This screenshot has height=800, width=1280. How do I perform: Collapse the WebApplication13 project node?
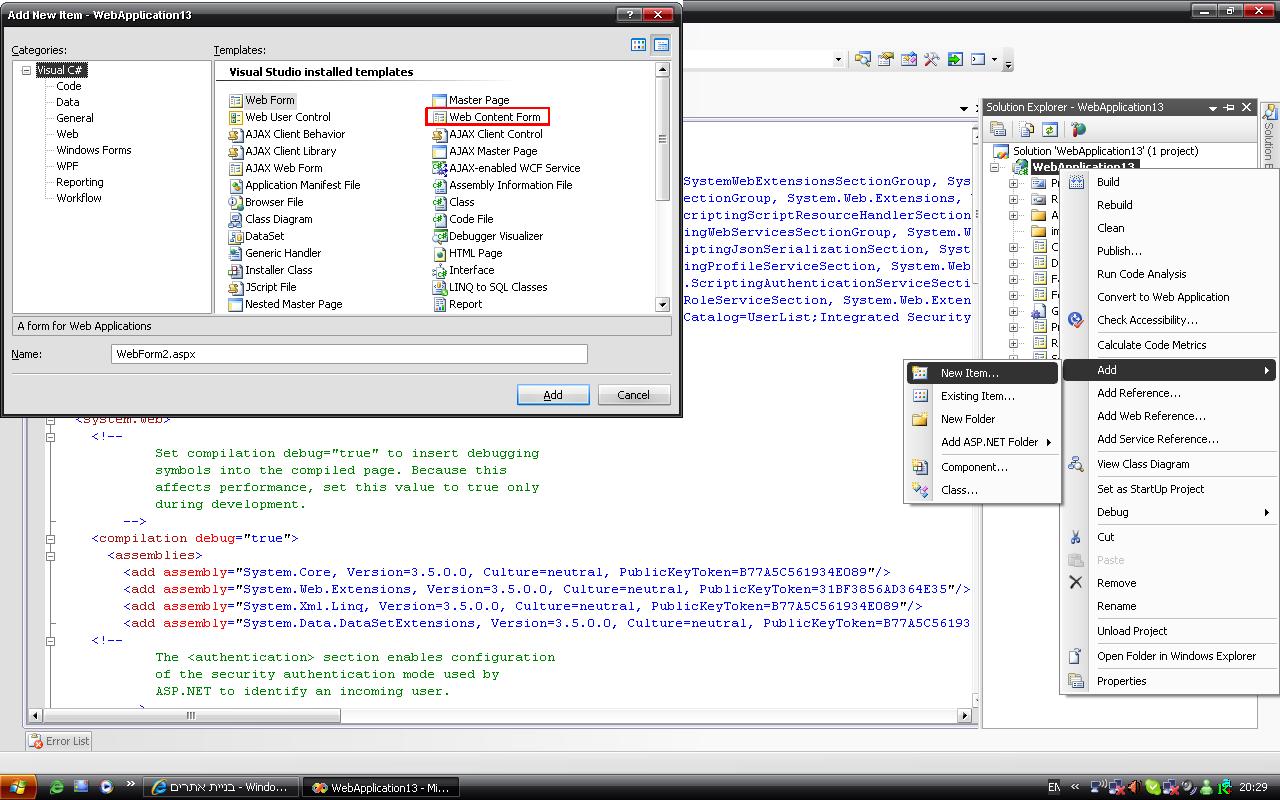[995, 168]
